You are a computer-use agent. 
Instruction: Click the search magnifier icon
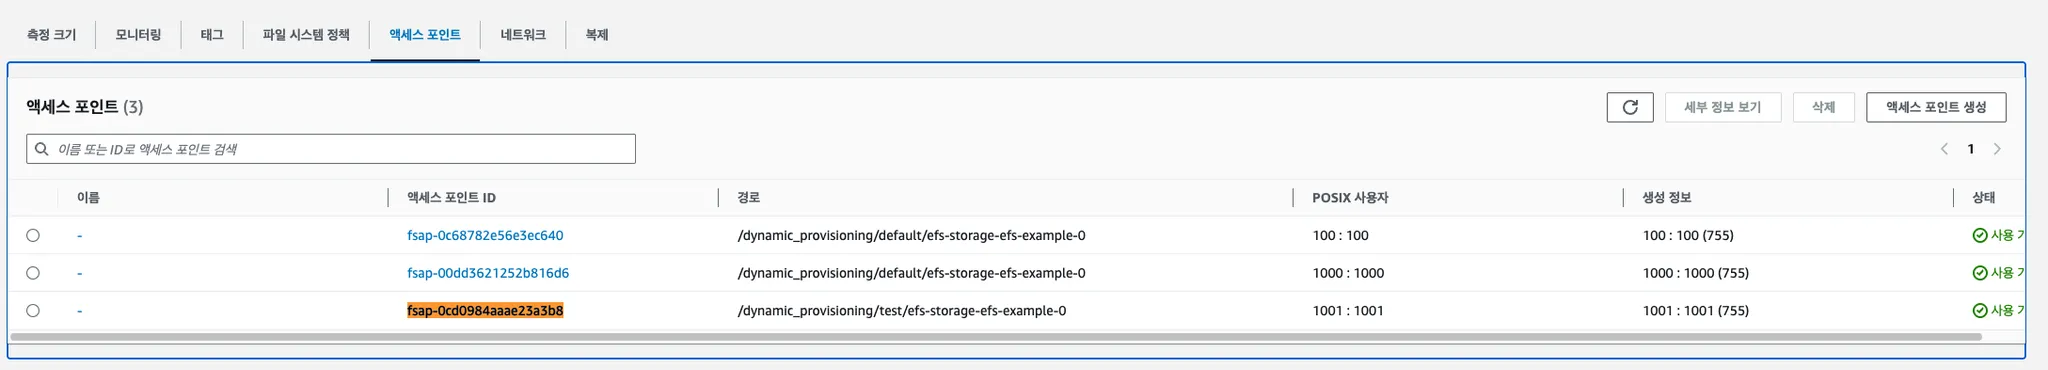(42, 149)
